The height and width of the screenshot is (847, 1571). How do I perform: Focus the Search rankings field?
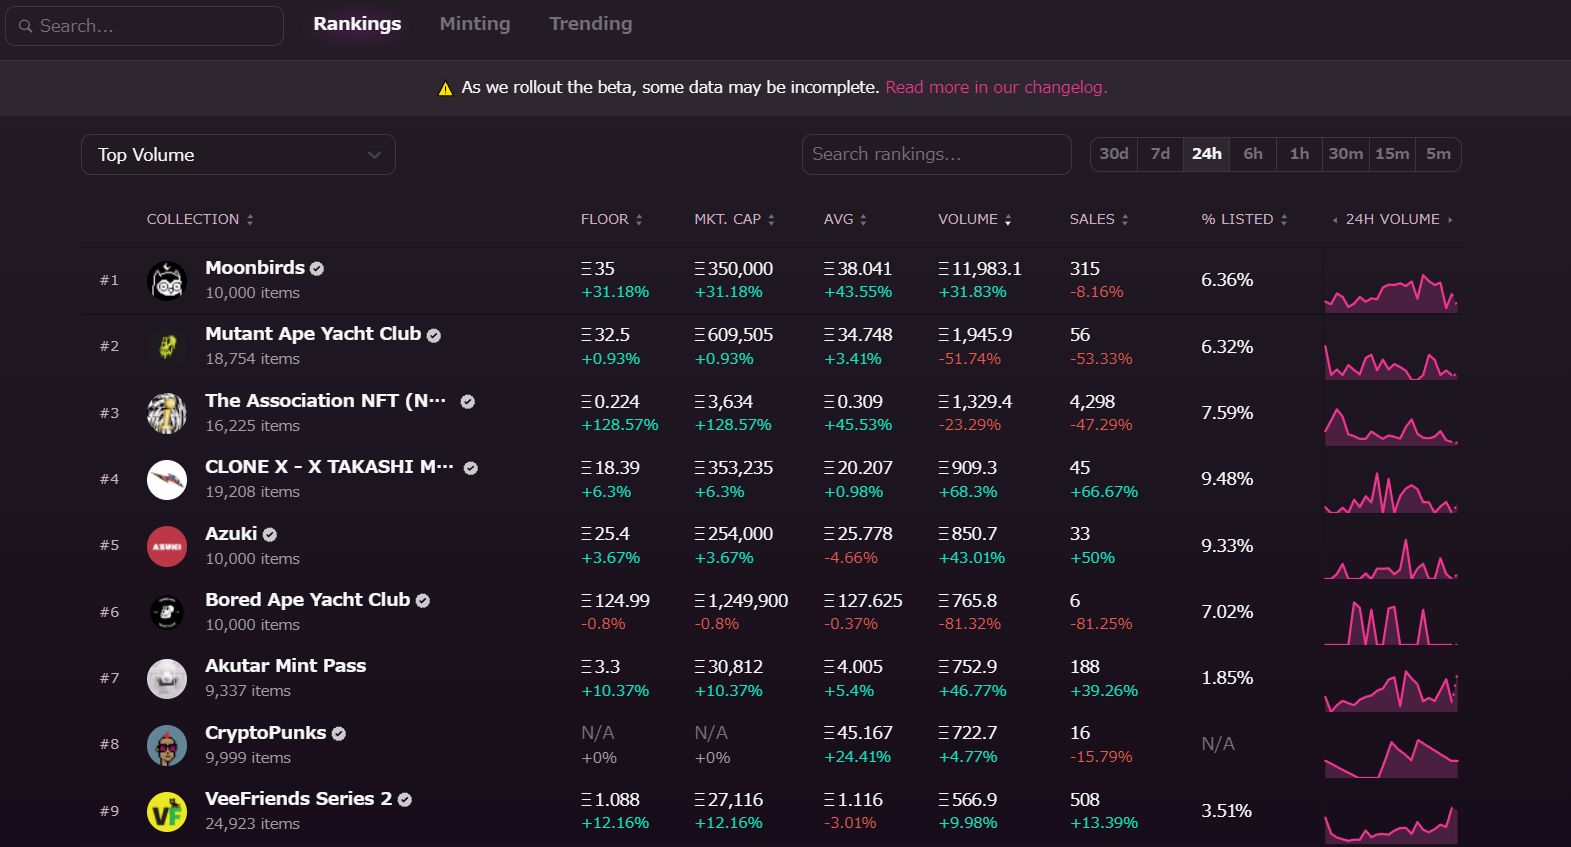937,155
